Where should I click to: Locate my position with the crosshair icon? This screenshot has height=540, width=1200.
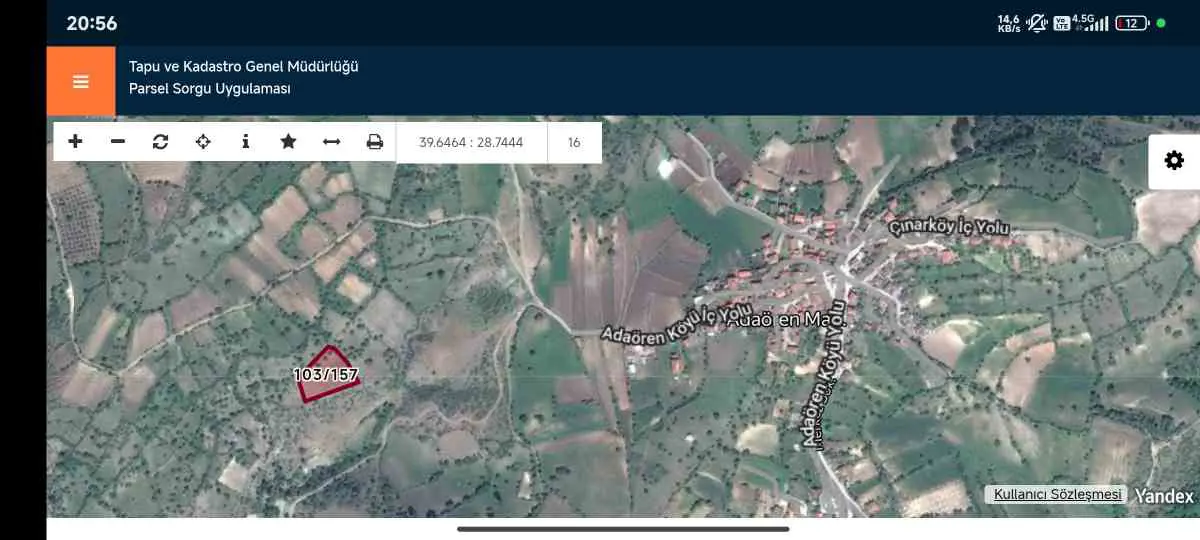[203, 142]
